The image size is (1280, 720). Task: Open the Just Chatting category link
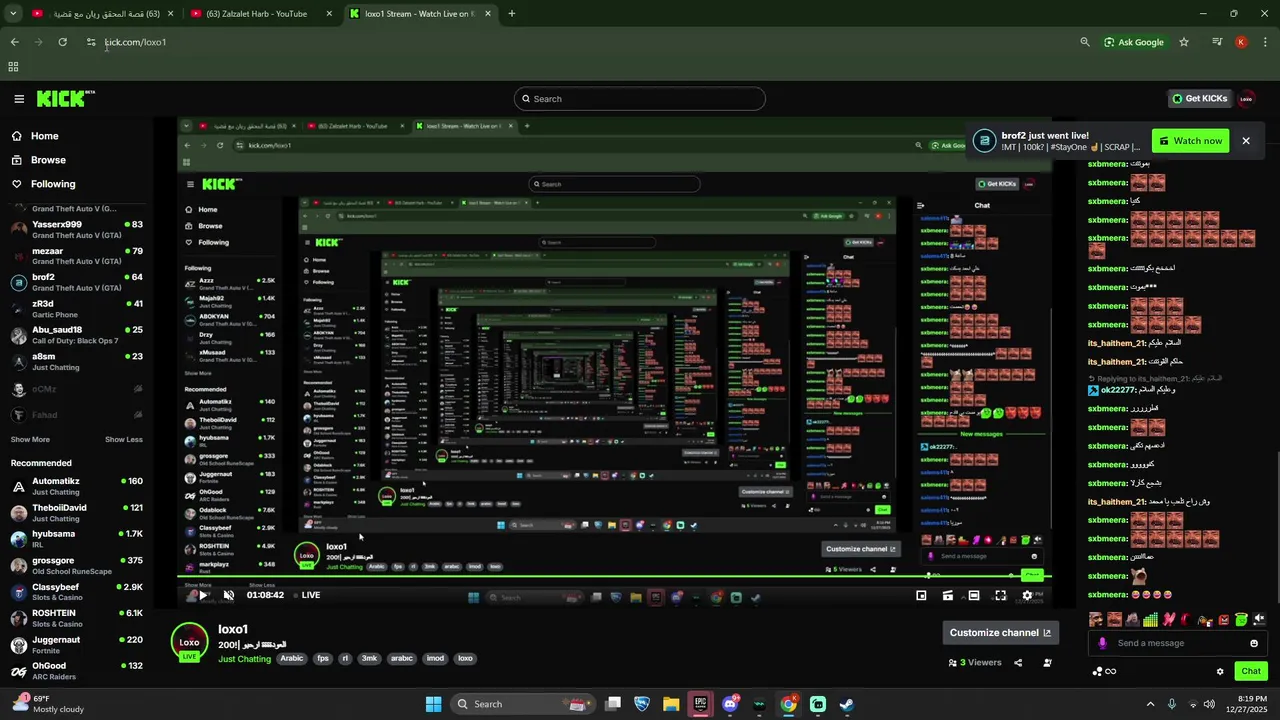245,659
